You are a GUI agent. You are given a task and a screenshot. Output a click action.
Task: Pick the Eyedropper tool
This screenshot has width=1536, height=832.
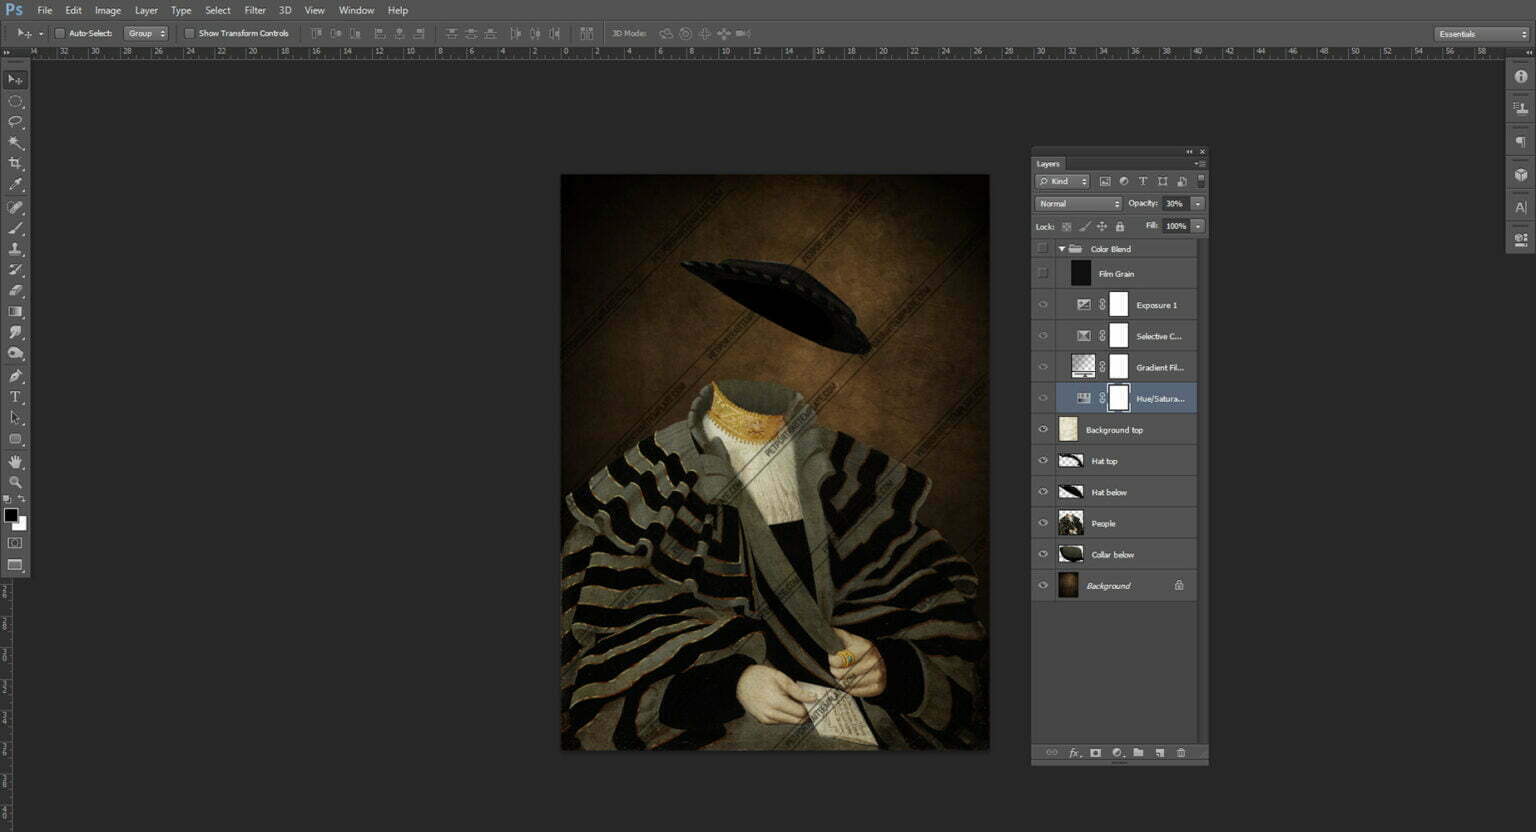coord(16,185)
